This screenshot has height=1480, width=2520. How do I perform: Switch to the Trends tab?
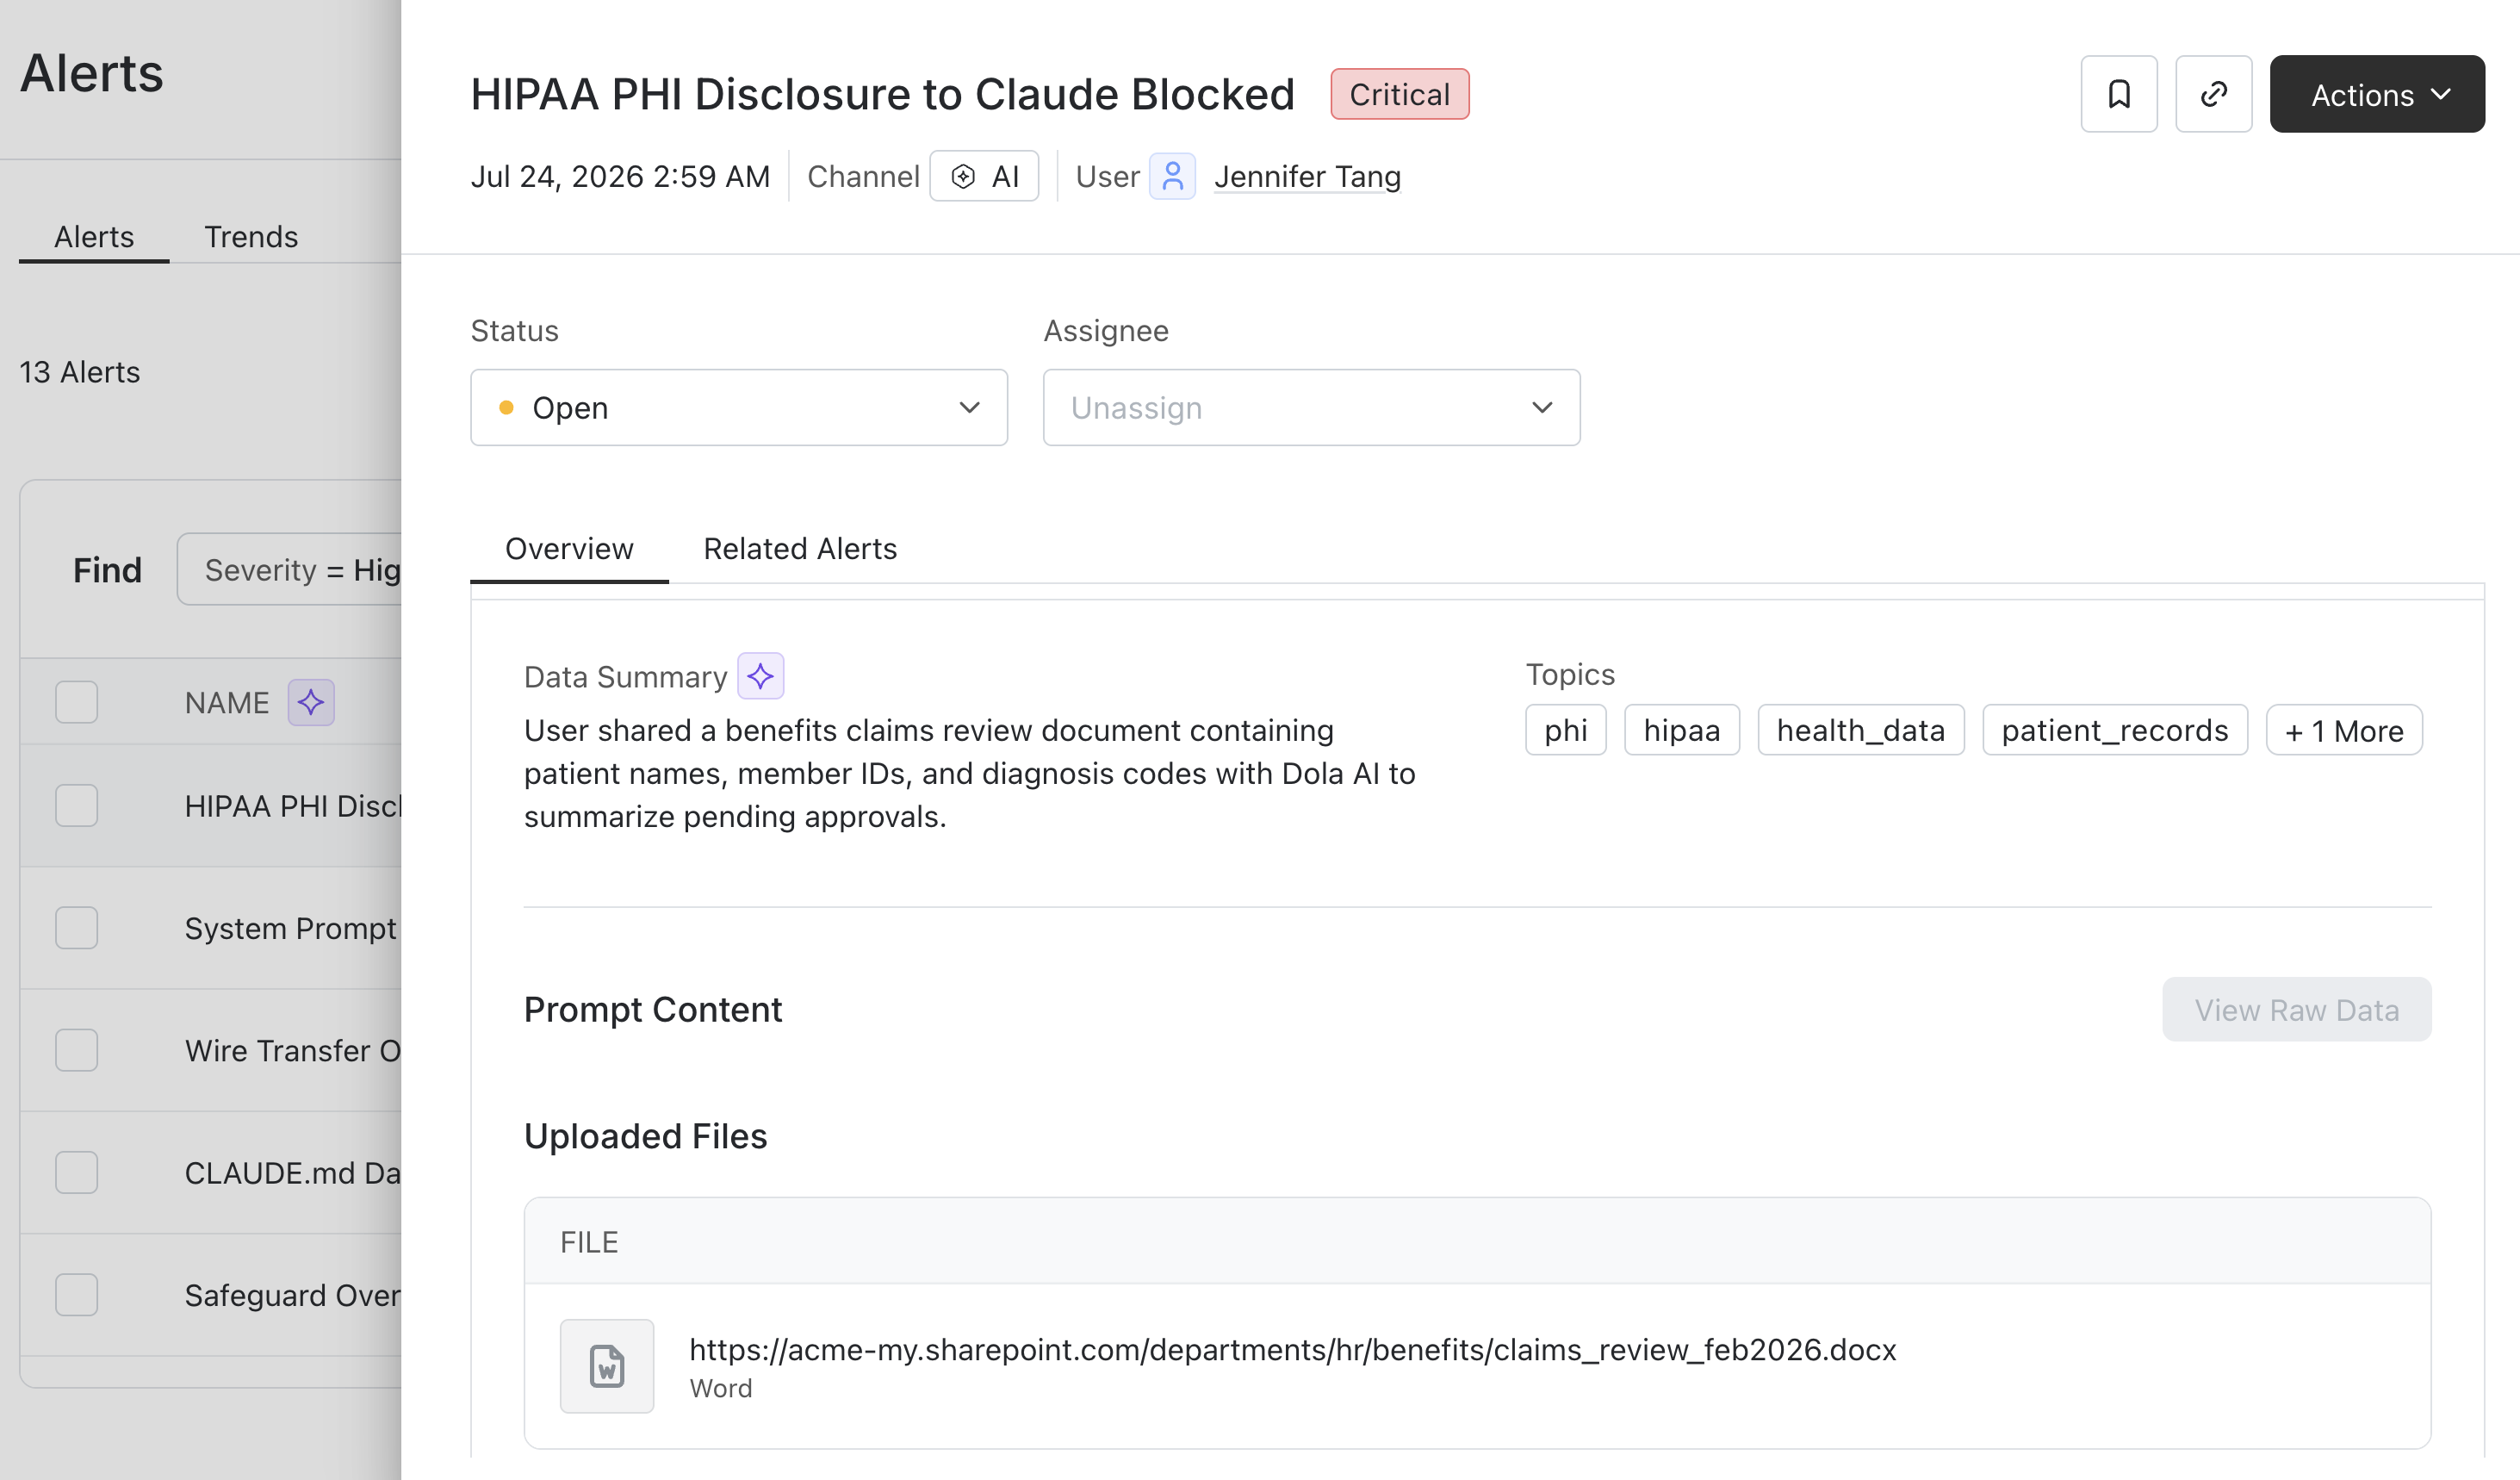251,237
